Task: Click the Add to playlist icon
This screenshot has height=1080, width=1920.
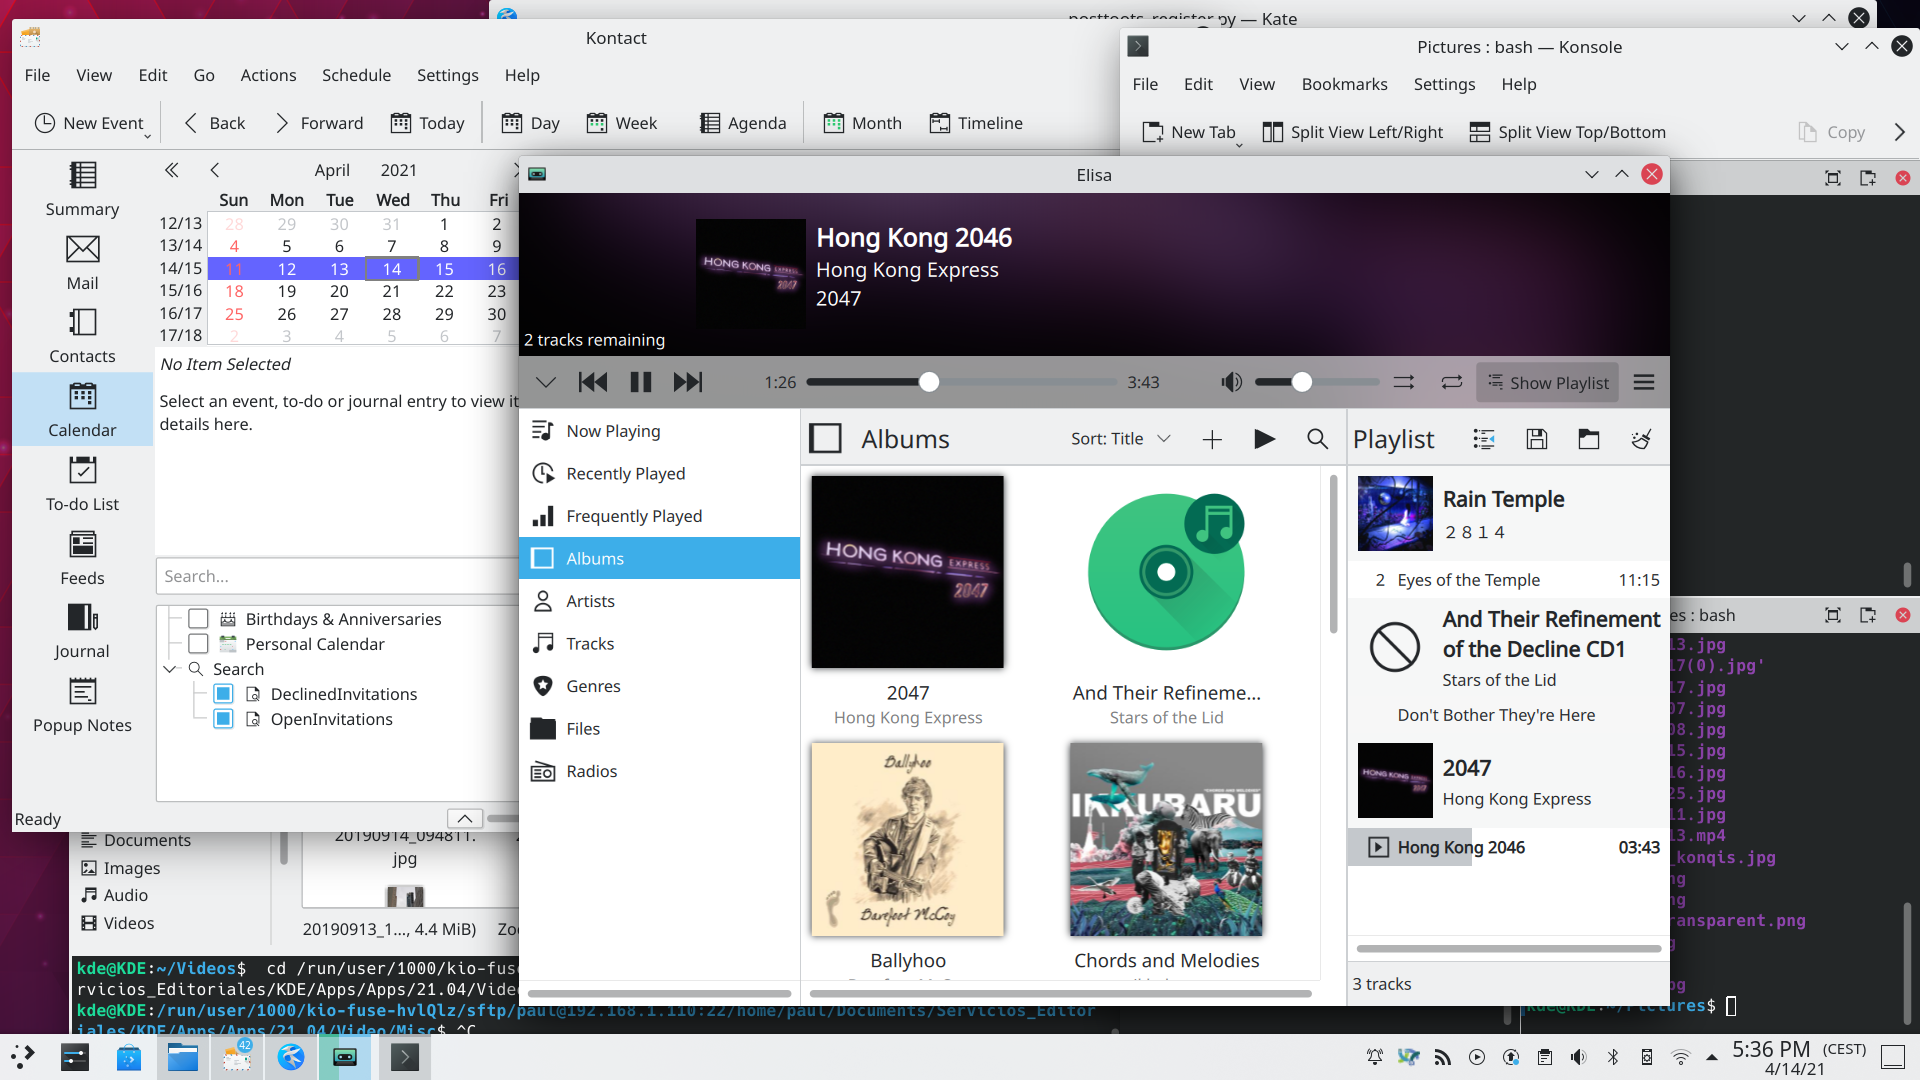Action: click(x=1211, y=439)
